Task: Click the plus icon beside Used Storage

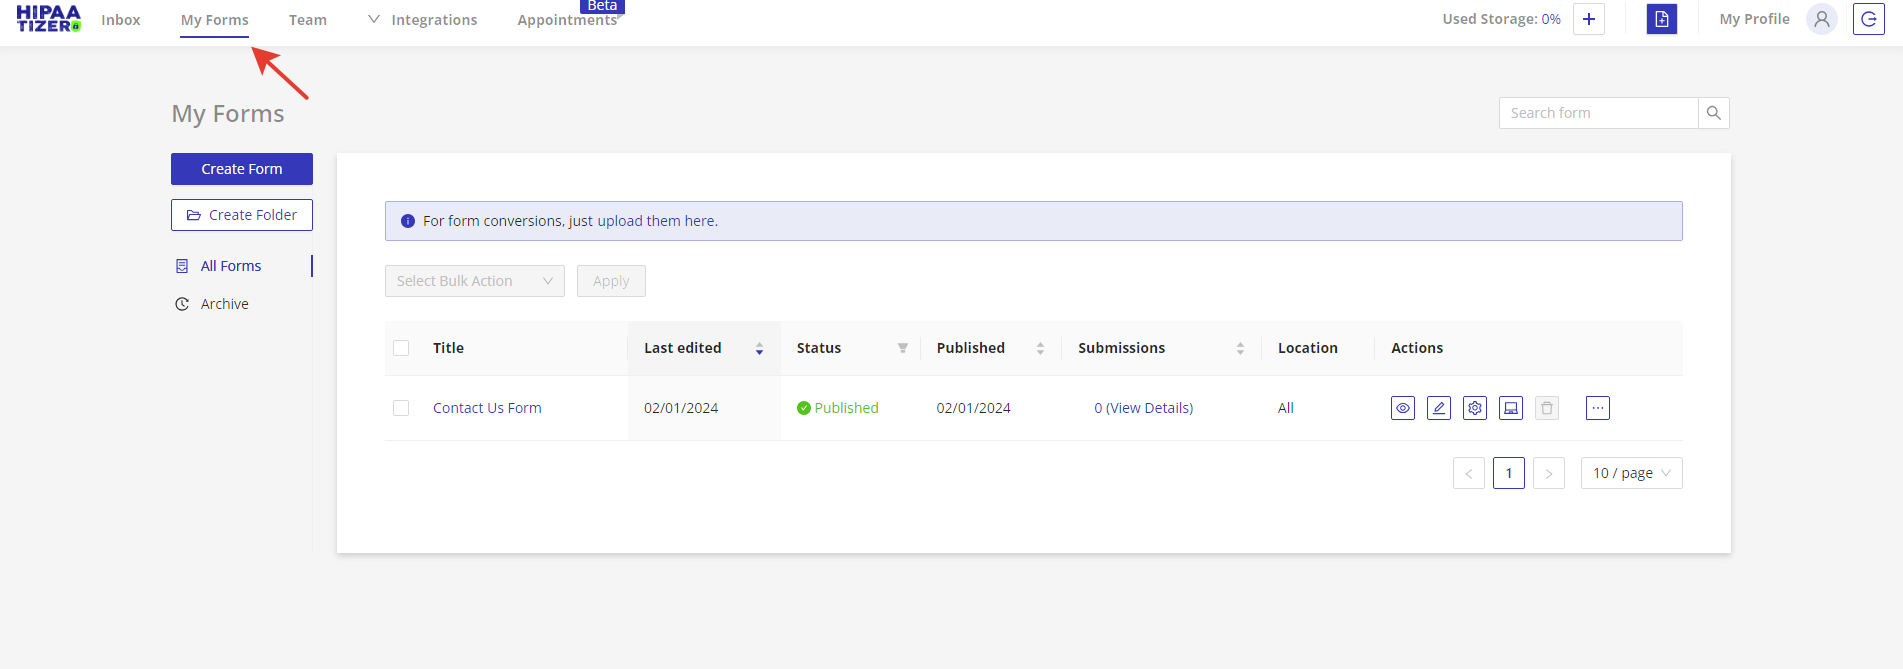Action: point(1588,19)
